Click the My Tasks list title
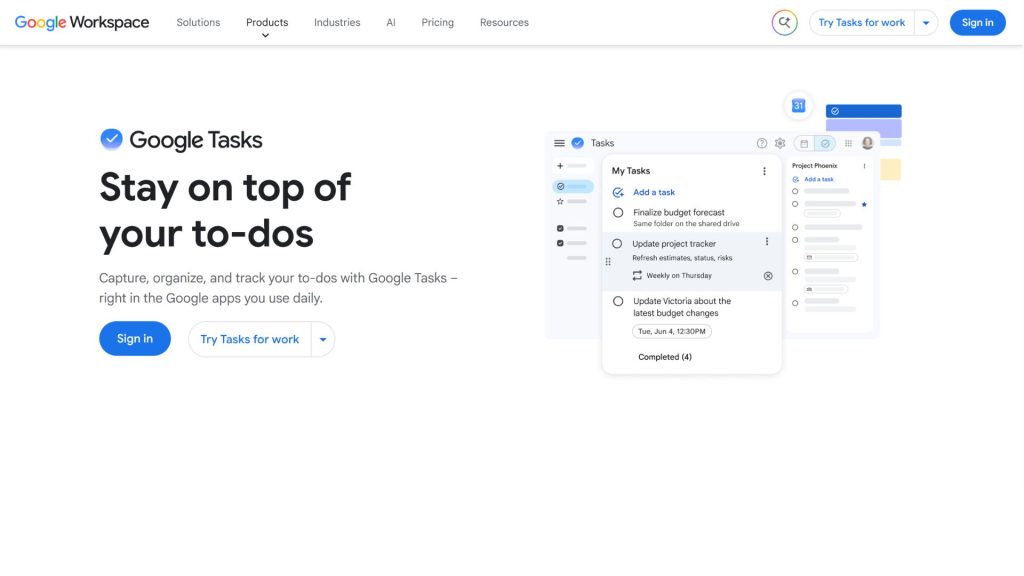1024x576 pixels. pyautogui.click(x=631, y=171)
